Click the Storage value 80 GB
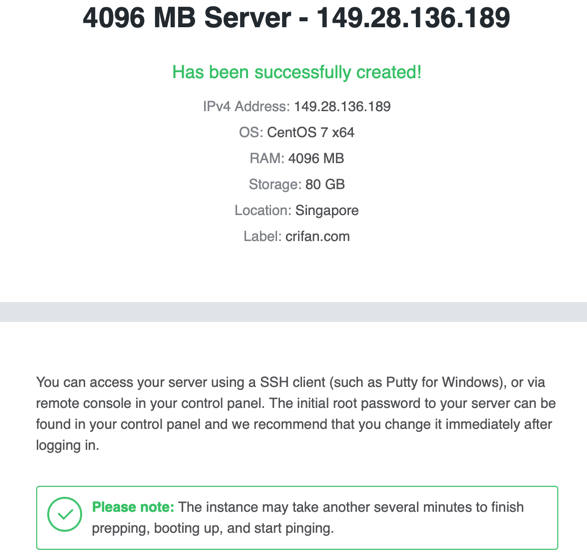 point(325,184)
